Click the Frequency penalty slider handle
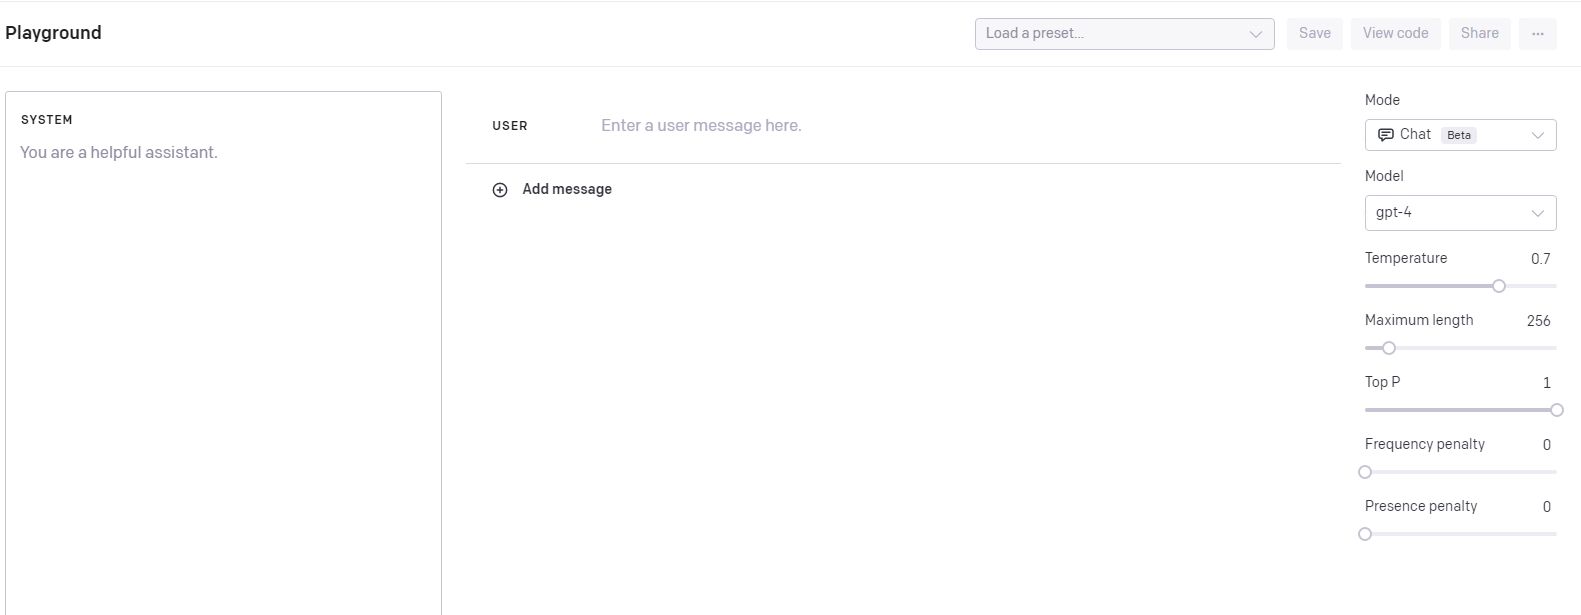Image resolution: width=1581 pixels, height=615 pixels. [1365, 472]
